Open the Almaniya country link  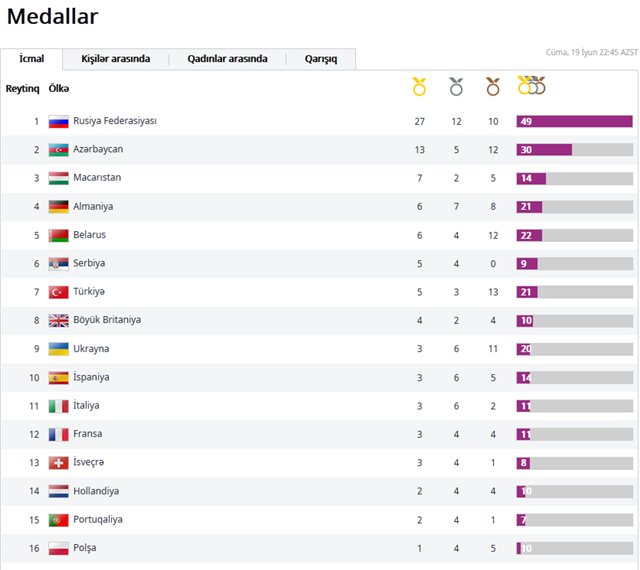[93, 206]
